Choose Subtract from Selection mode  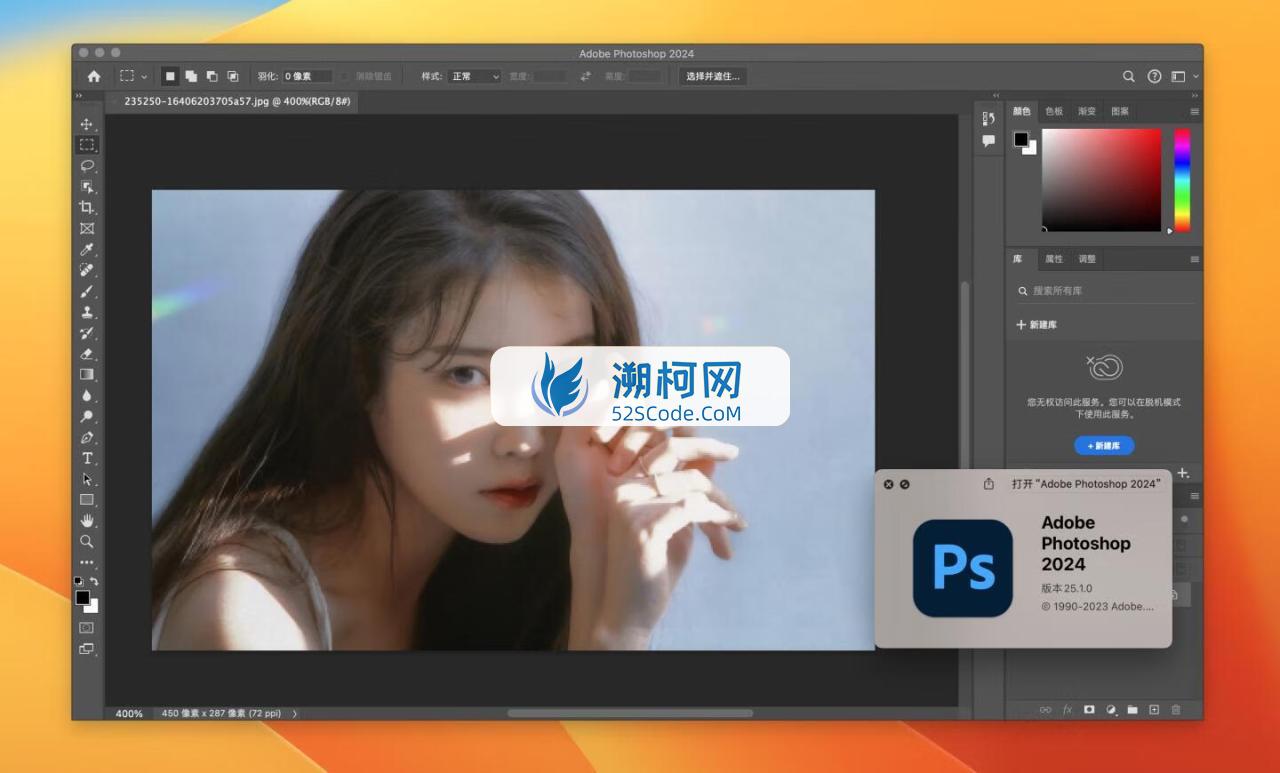(x=212, y=76)
